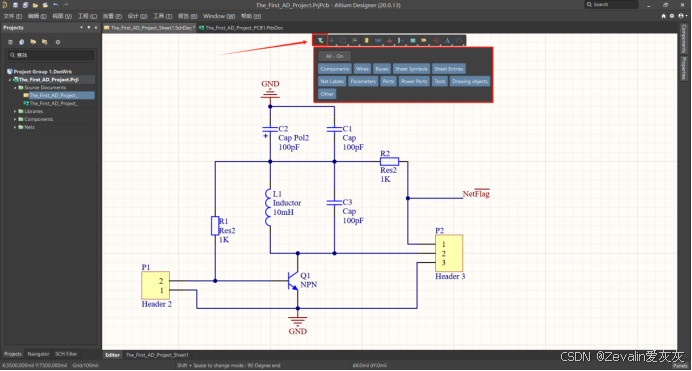The width and height of the screenshot is (692, 371).
Task: Toggle Ports selection filter
Action: [388, 81]
